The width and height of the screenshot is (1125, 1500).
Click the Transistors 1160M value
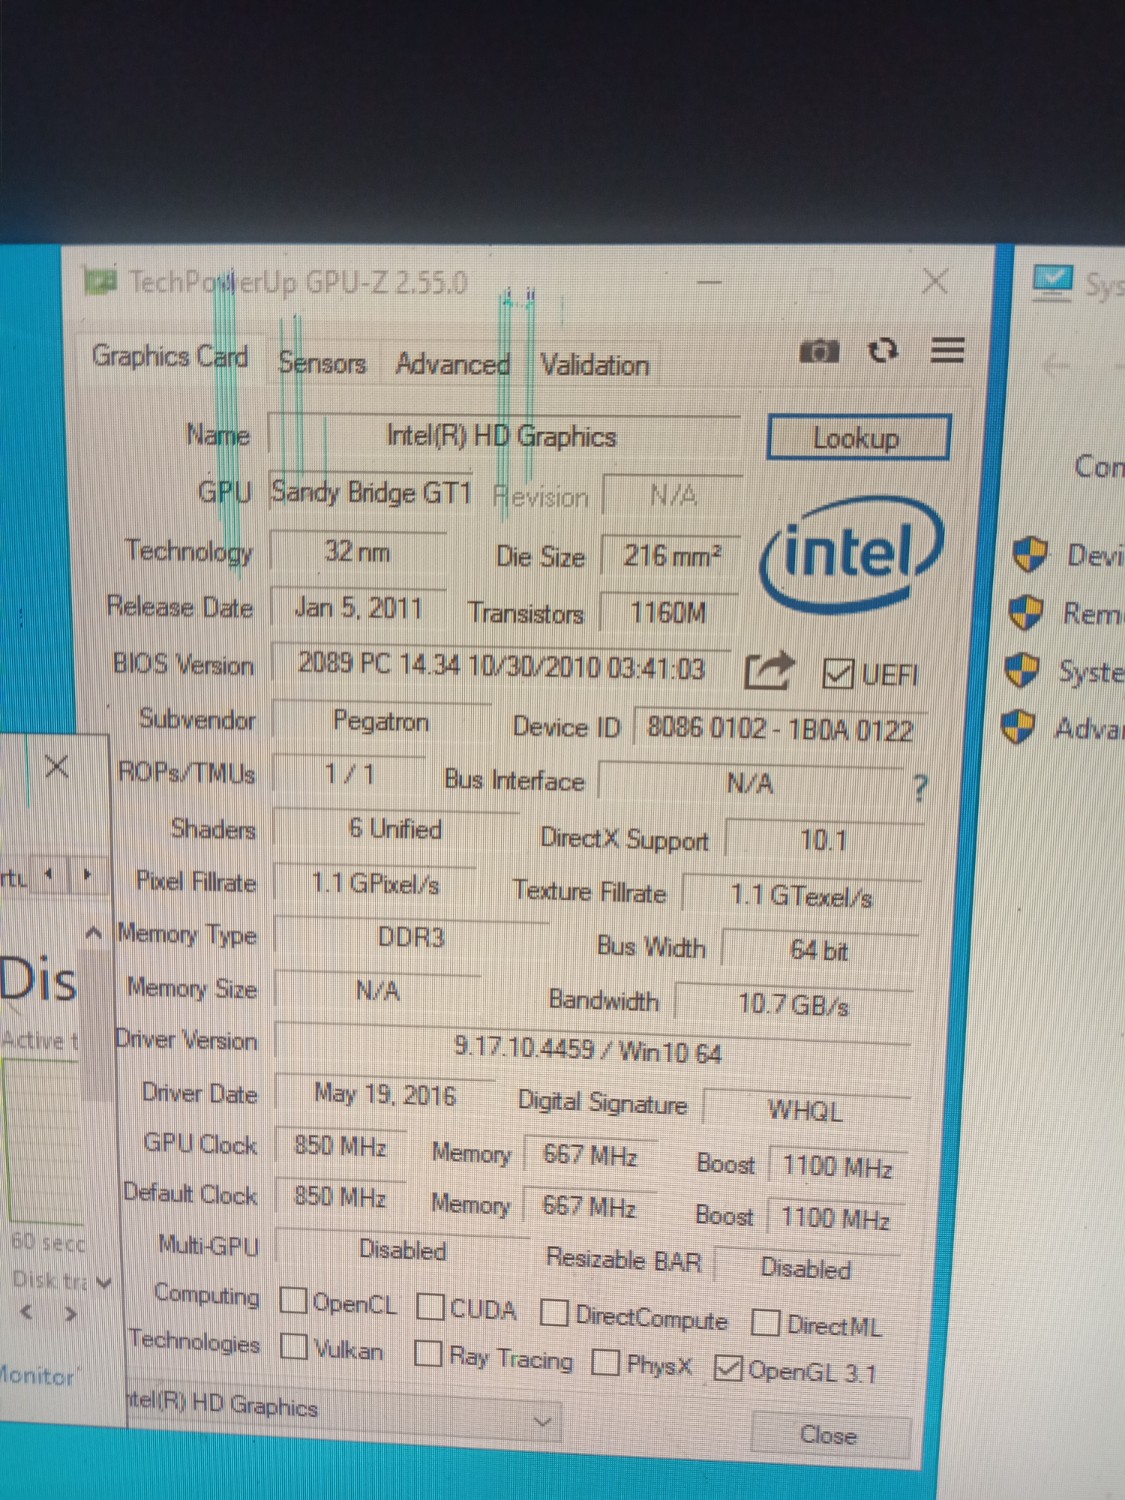tap(668, 612)
